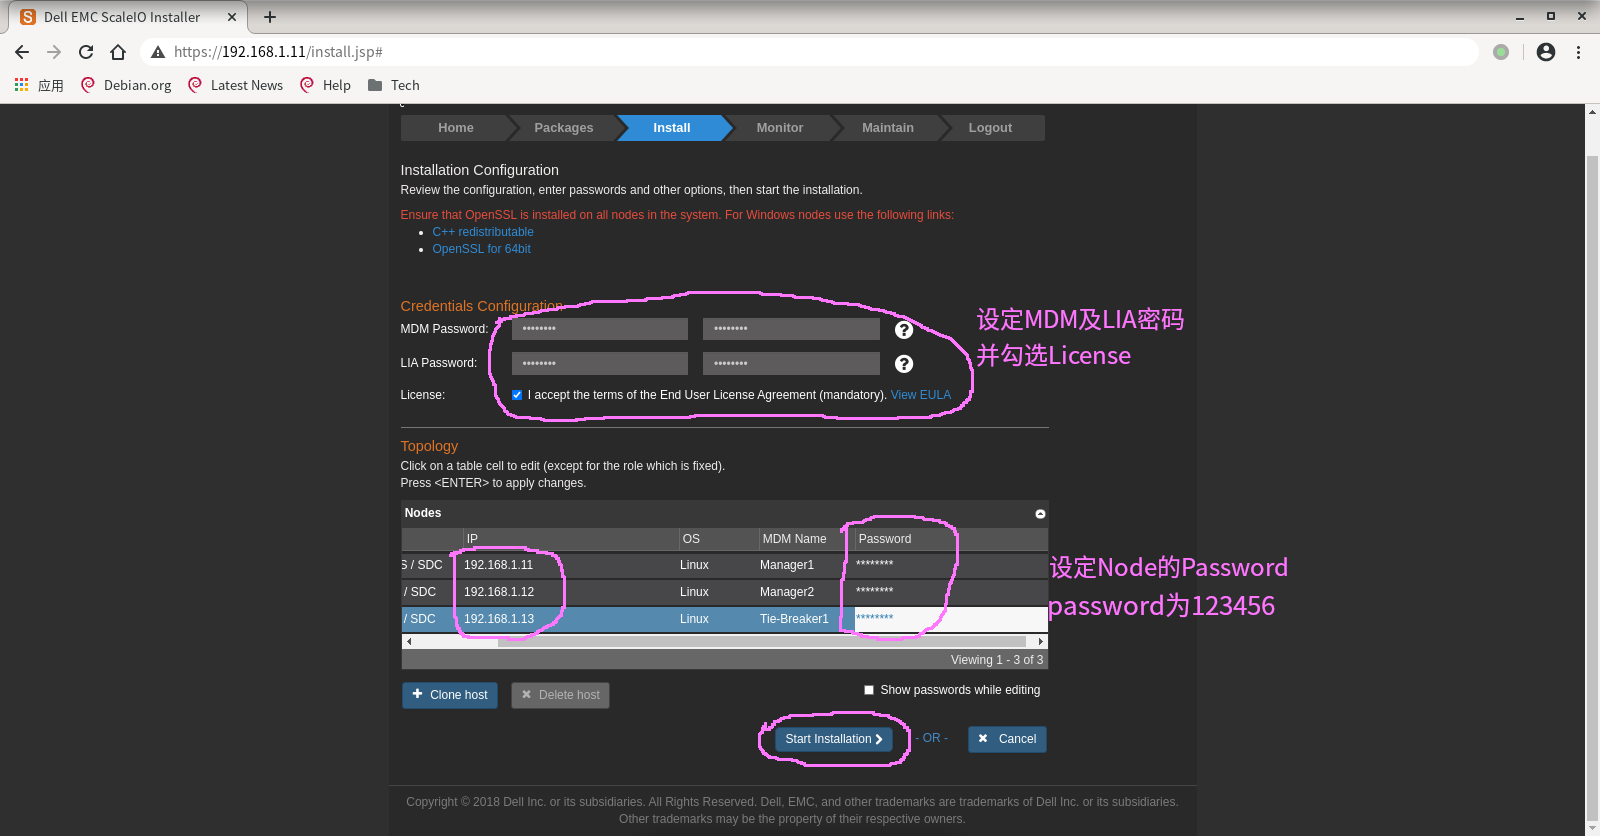Screen dimensions: 1600x836
Task: Go to the Home step
Action: click(x=456, y=128)
